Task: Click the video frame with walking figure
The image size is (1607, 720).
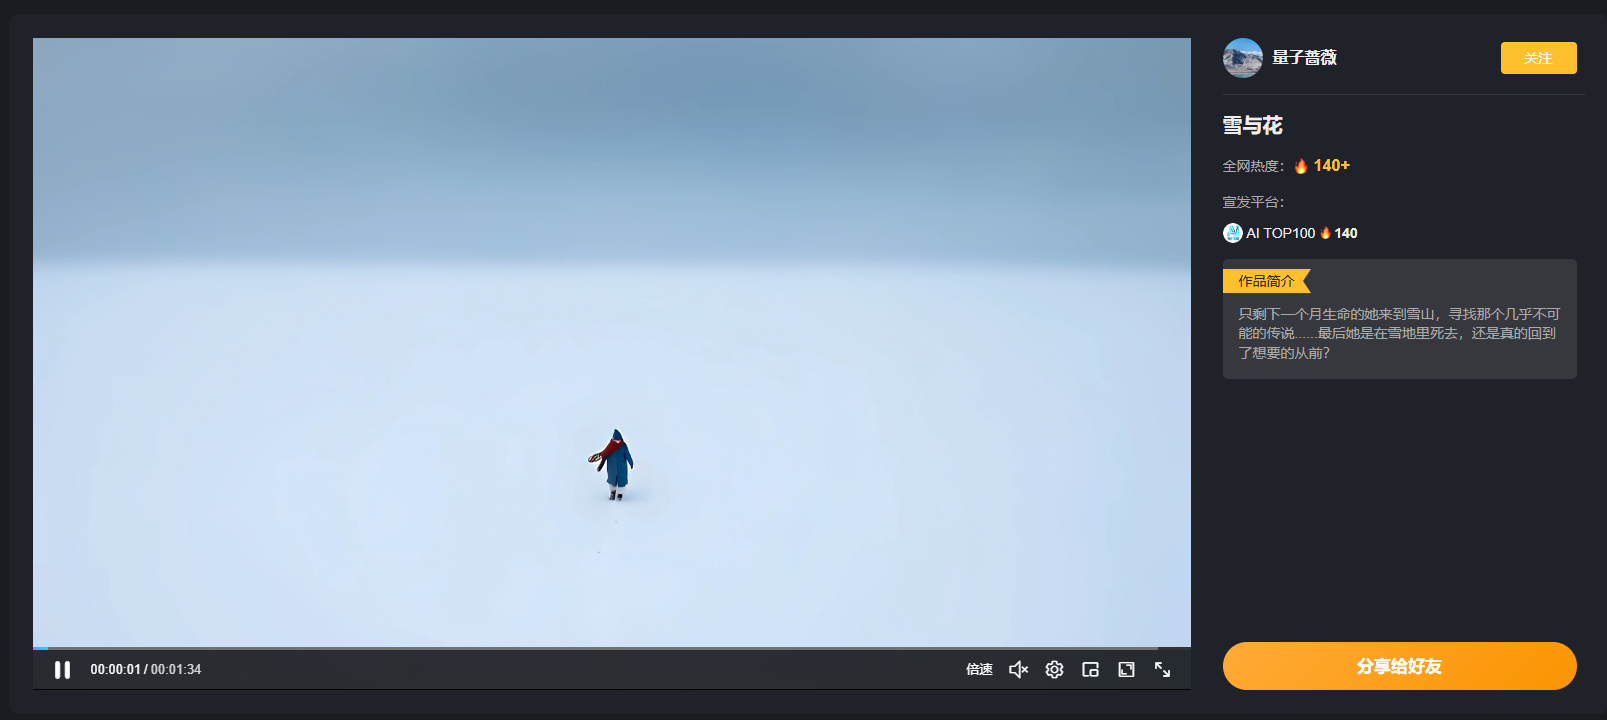Action: [612, 342]
